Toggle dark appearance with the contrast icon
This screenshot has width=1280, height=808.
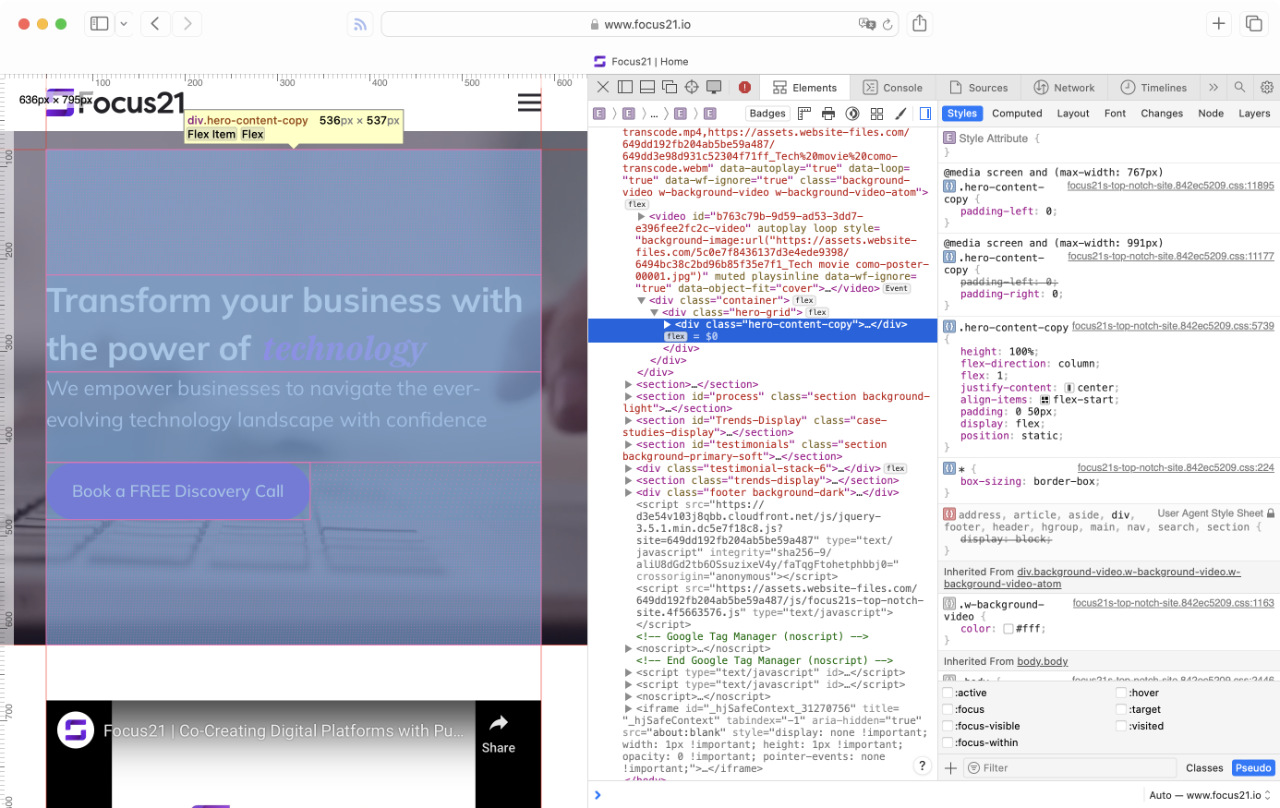coord(852,113)
